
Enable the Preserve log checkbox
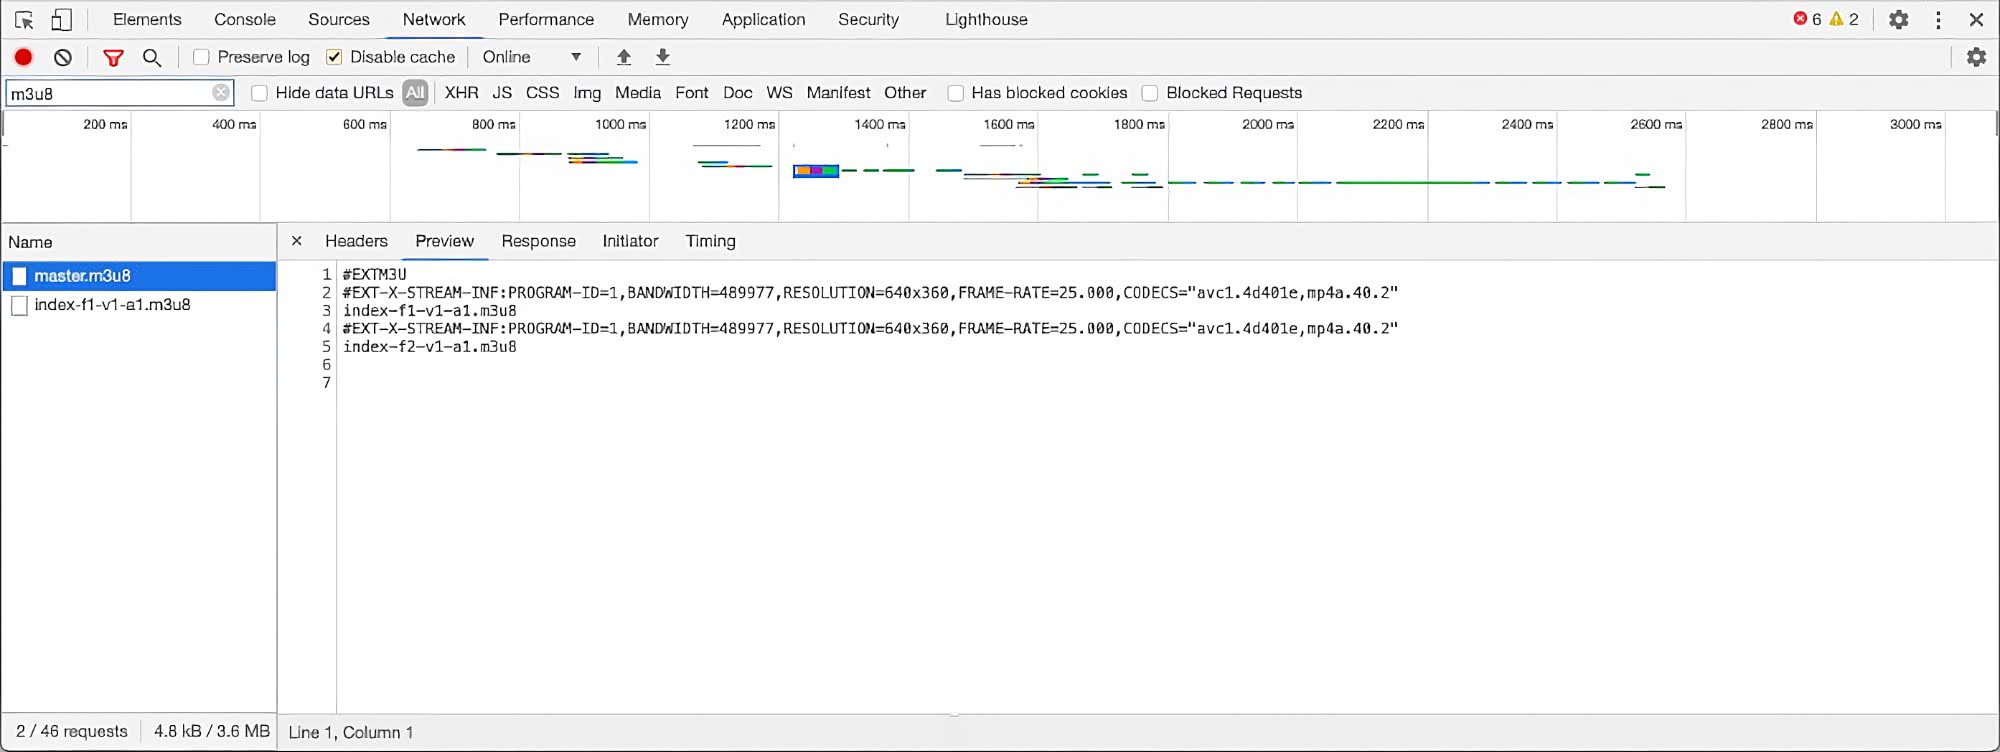pos(201,57)
